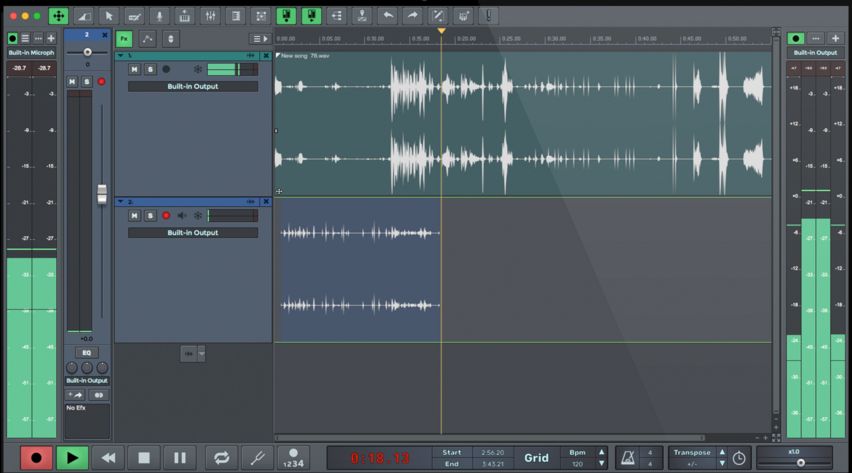Open track 2 Built-in Output selector
Viewport: 852px width, 473px height.
[x=193, y=233]
